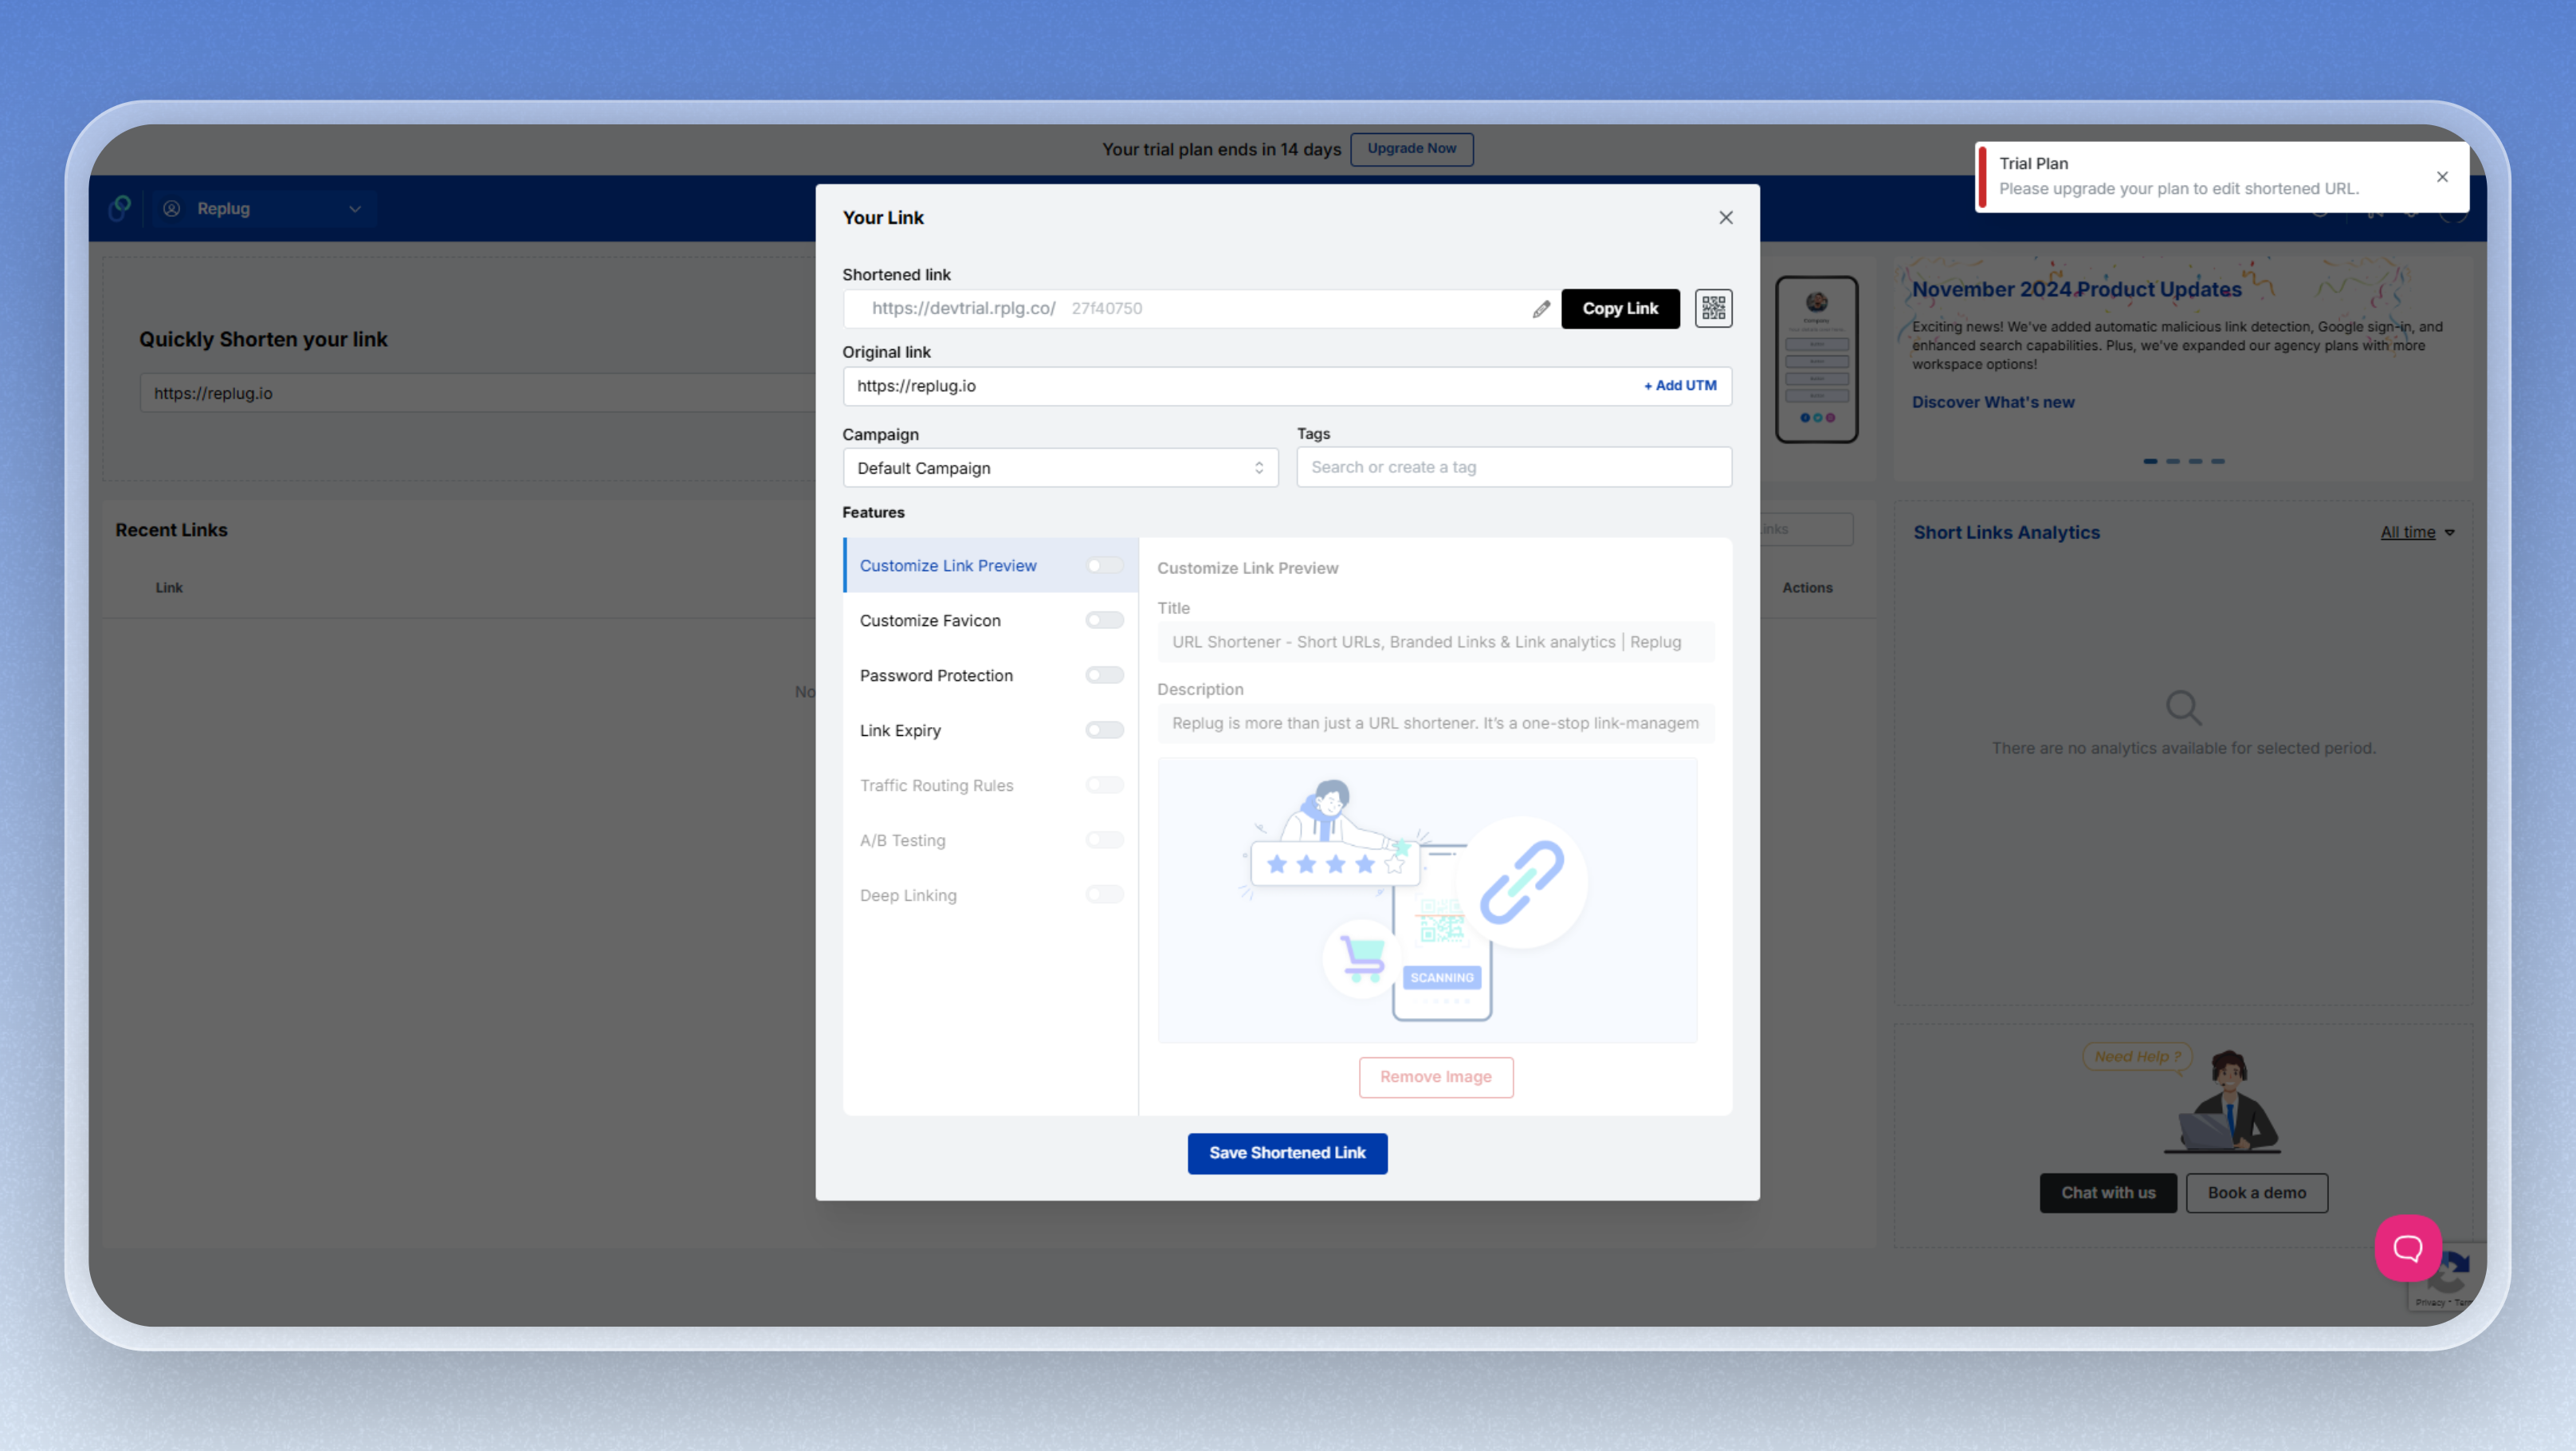The width and height of the screenshot is (2576, 1451).
Task: Click the Chat with us button
Action: (x=2108, y=1193)
